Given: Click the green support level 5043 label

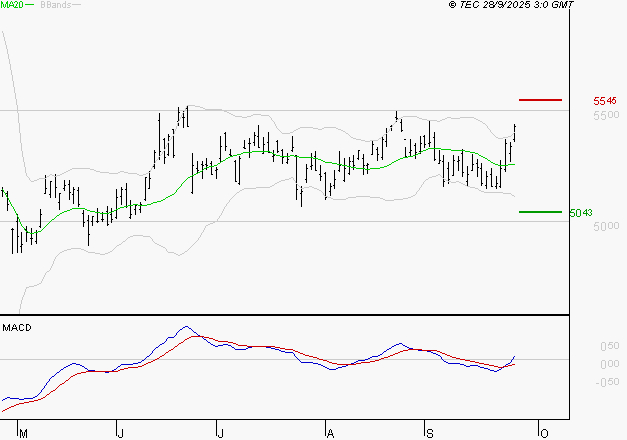Looking at the screenshot, I should coord(581,213).
